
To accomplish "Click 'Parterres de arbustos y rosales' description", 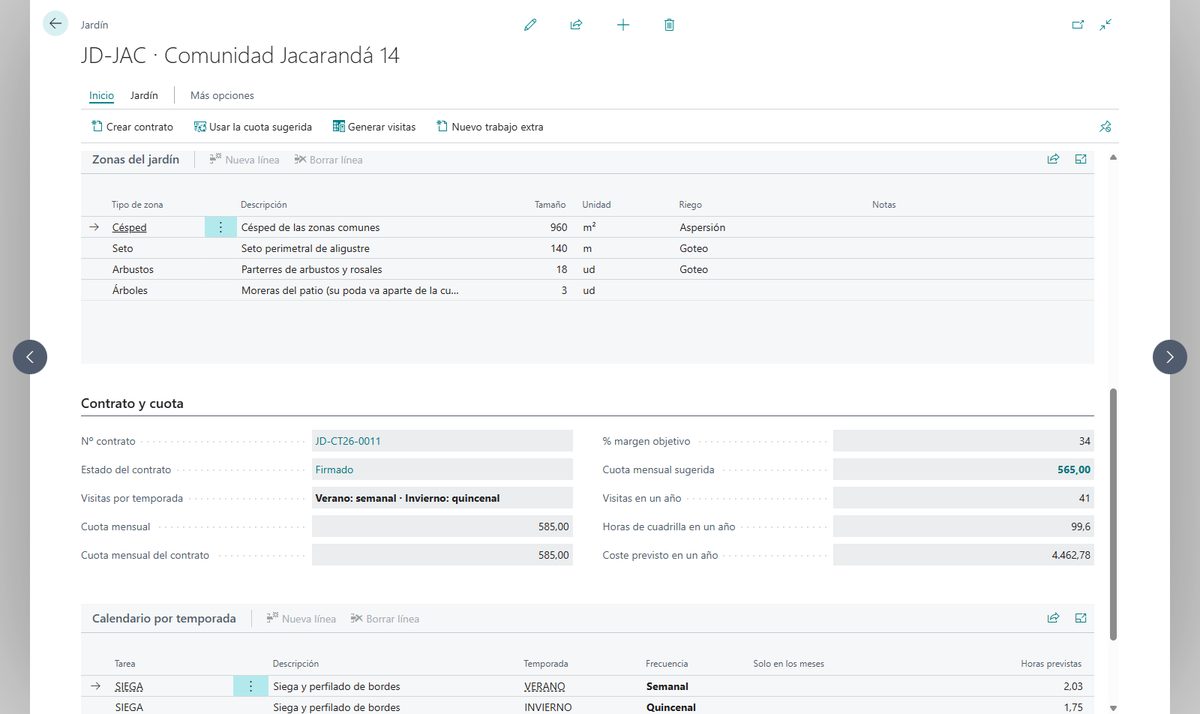I will coord(311,269).
